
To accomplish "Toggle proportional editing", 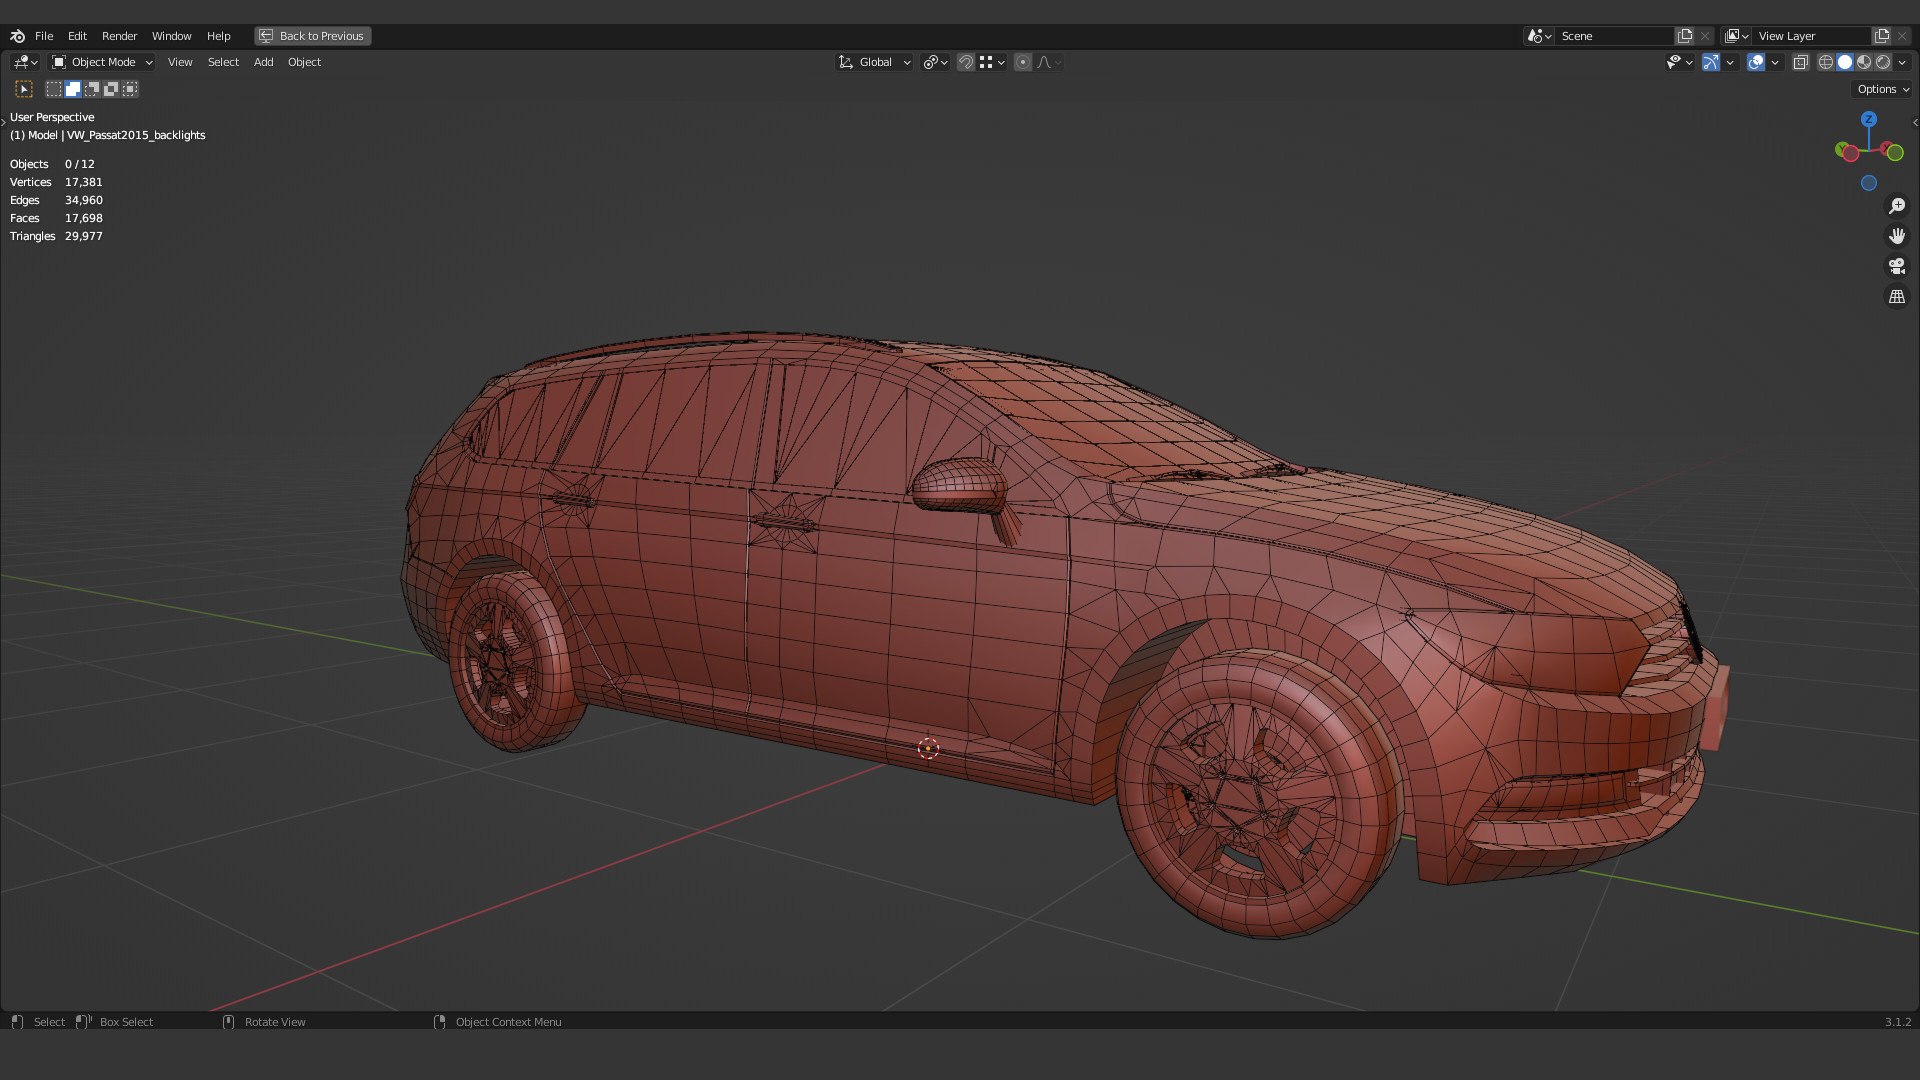I will 1023,62.
